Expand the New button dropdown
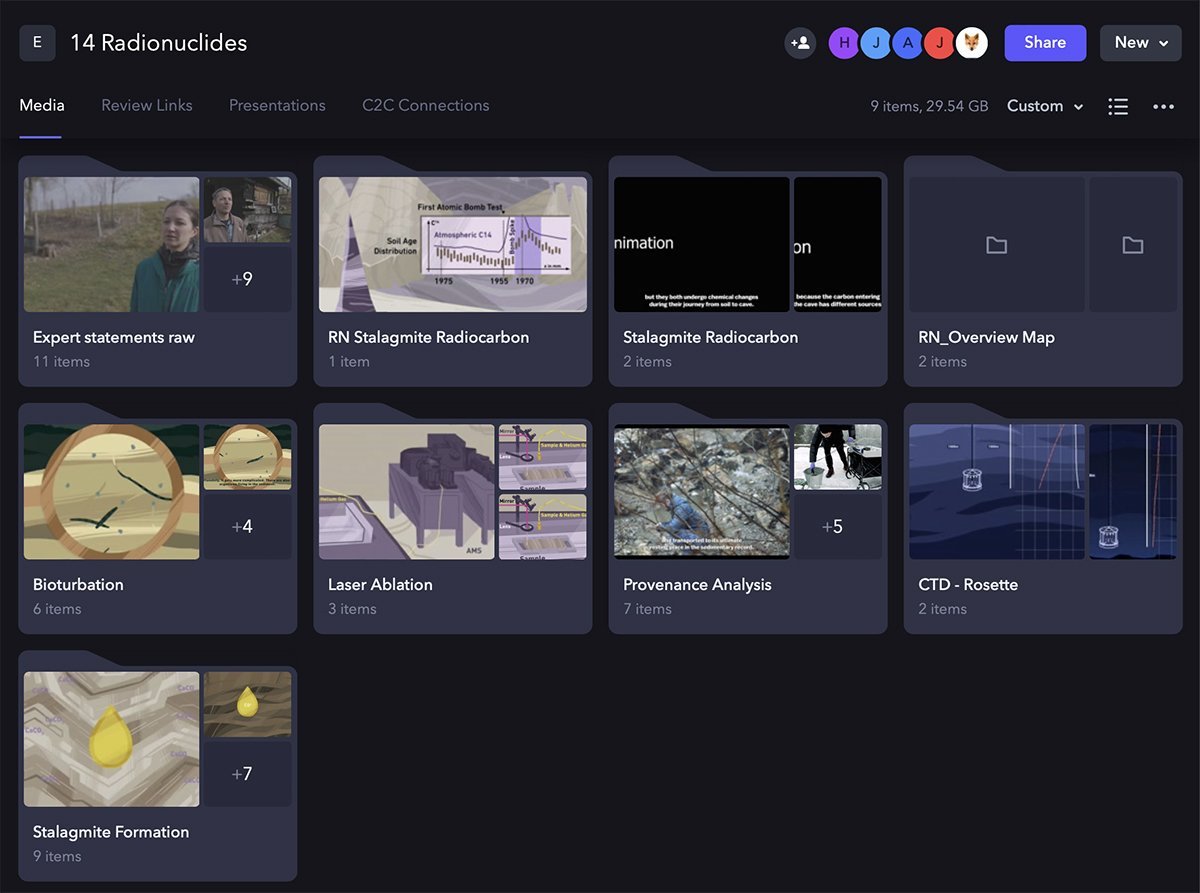The width and height of the screenshot is (1200, 893). (x=1141, y=43)
